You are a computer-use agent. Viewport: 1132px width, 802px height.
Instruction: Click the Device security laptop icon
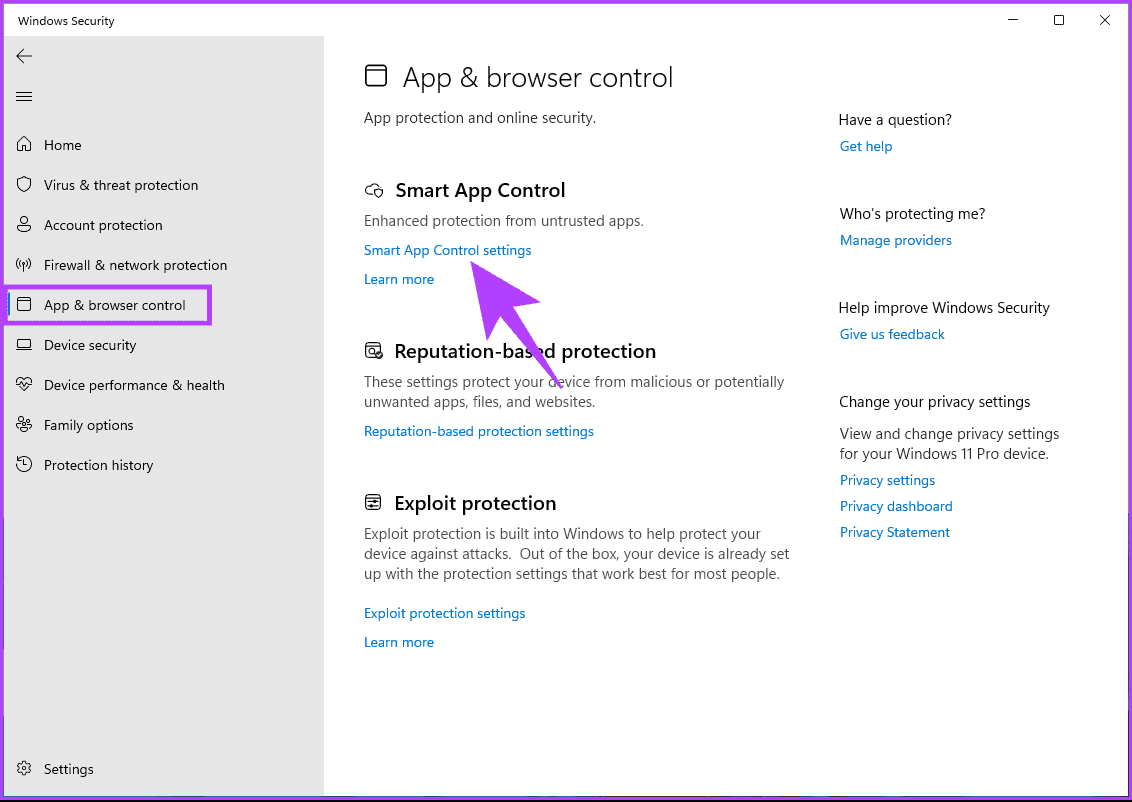[24, 345]
